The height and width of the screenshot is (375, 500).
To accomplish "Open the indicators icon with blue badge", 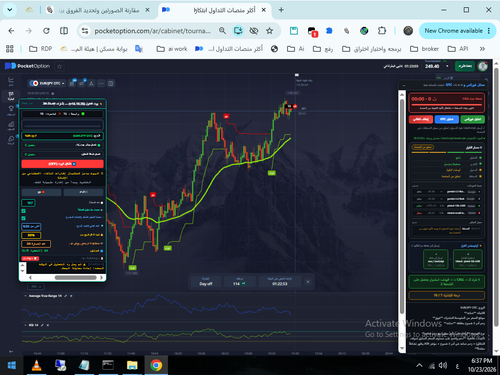I will pos(82,83).
